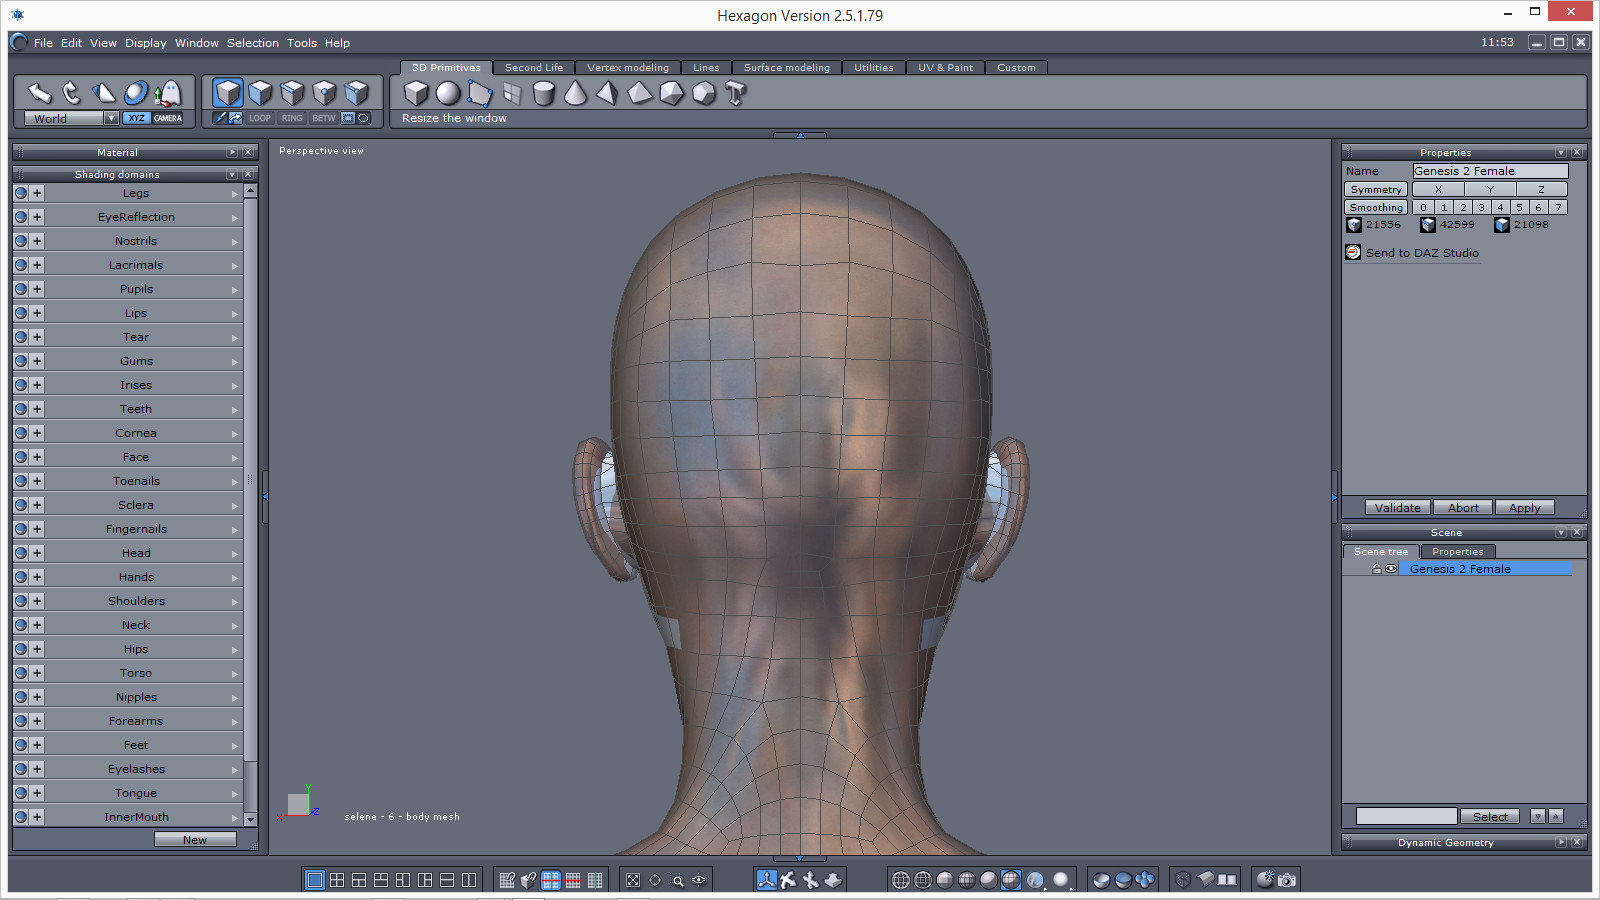Select the 3D axis manipulator icon

[766, 880]
